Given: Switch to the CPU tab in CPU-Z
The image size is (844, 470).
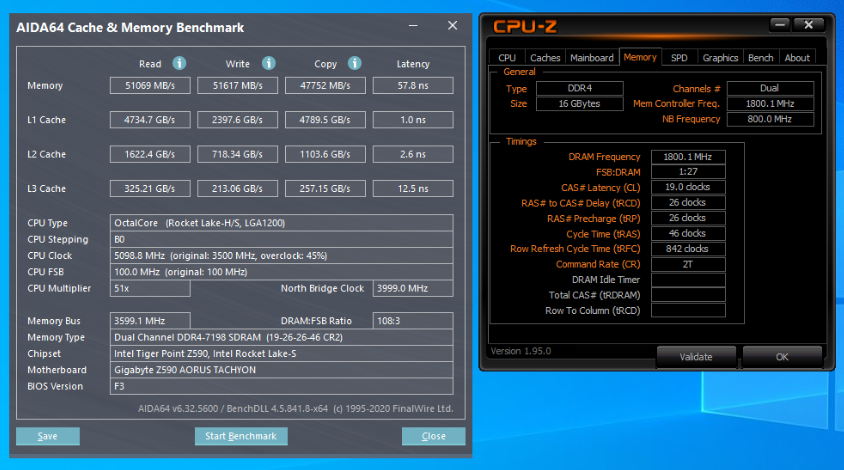Looking at the screenshot, I should [507, 58].
